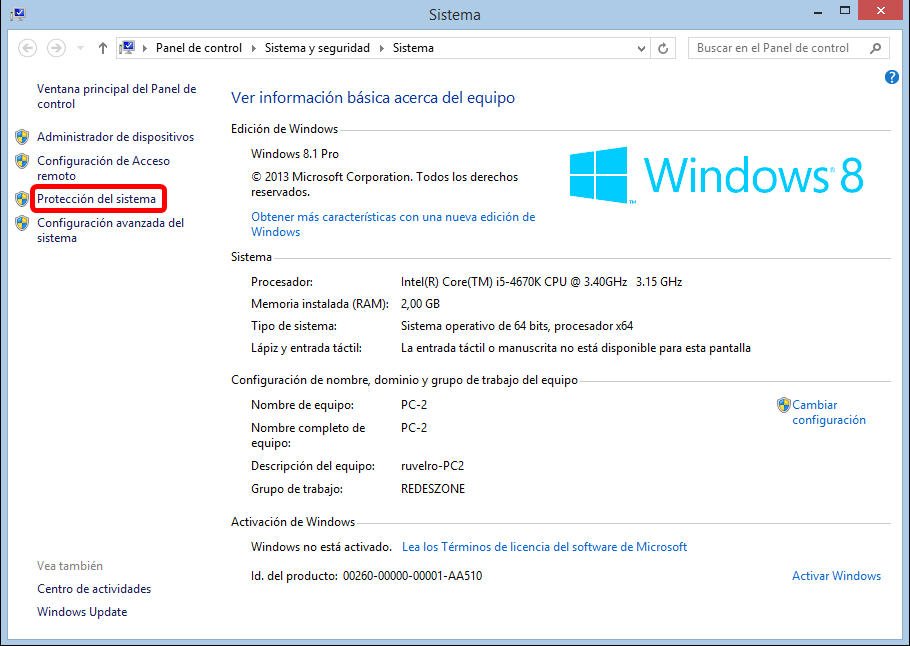910x646 pixels.
Task: Open Administrador de dispositivos link
Action: 115,137
